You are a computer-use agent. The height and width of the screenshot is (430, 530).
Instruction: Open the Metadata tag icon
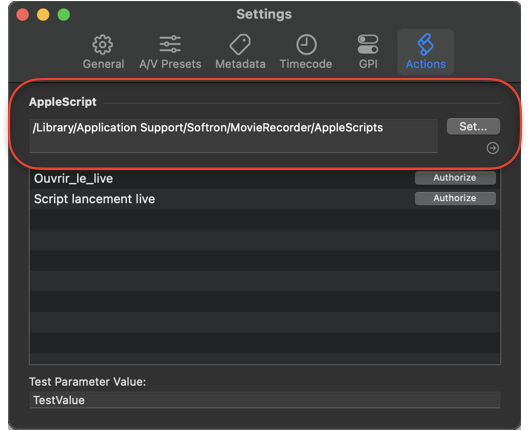click(x=240, y=44)
